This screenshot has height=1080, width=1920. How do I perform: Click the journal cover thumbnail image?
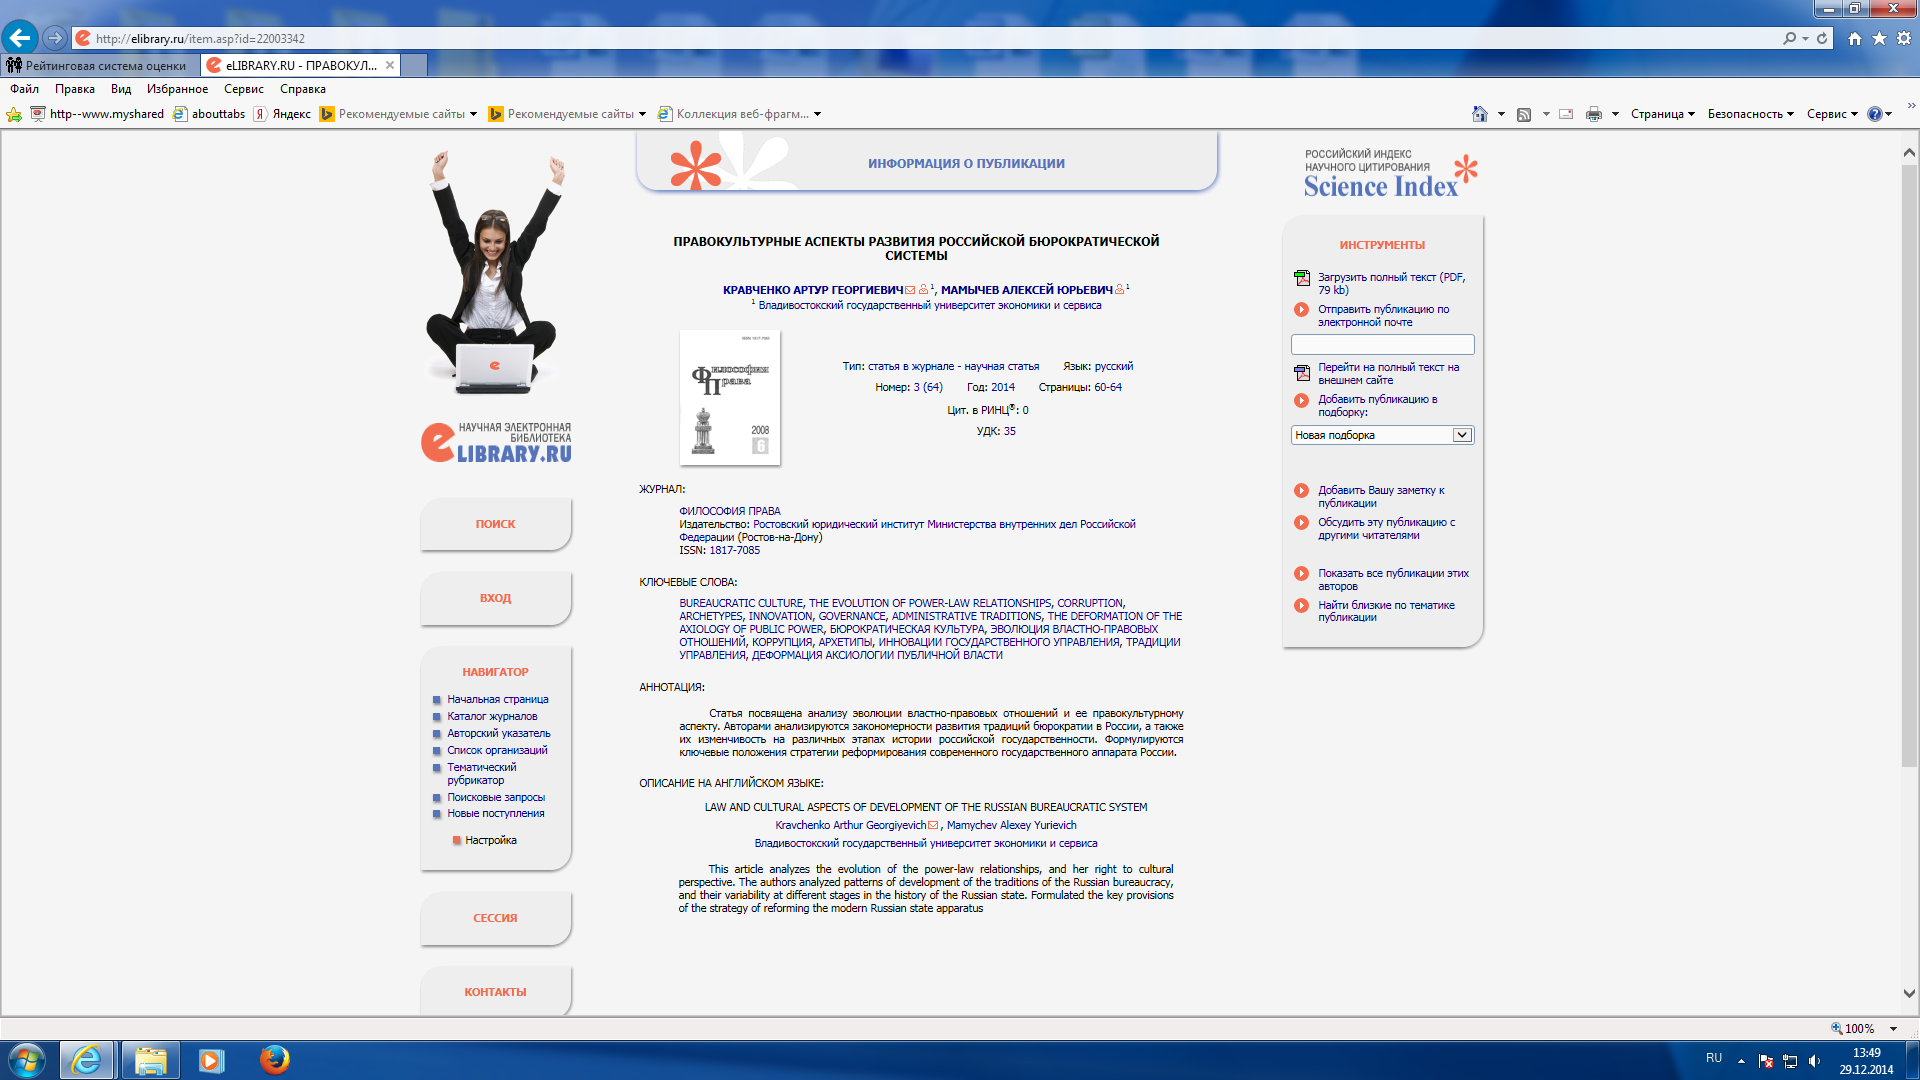[729, 397]
